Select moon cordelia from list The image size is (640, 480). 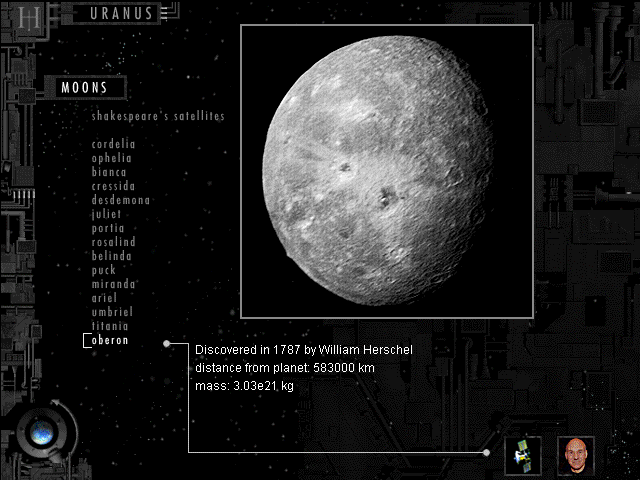[x=113, y=144]
